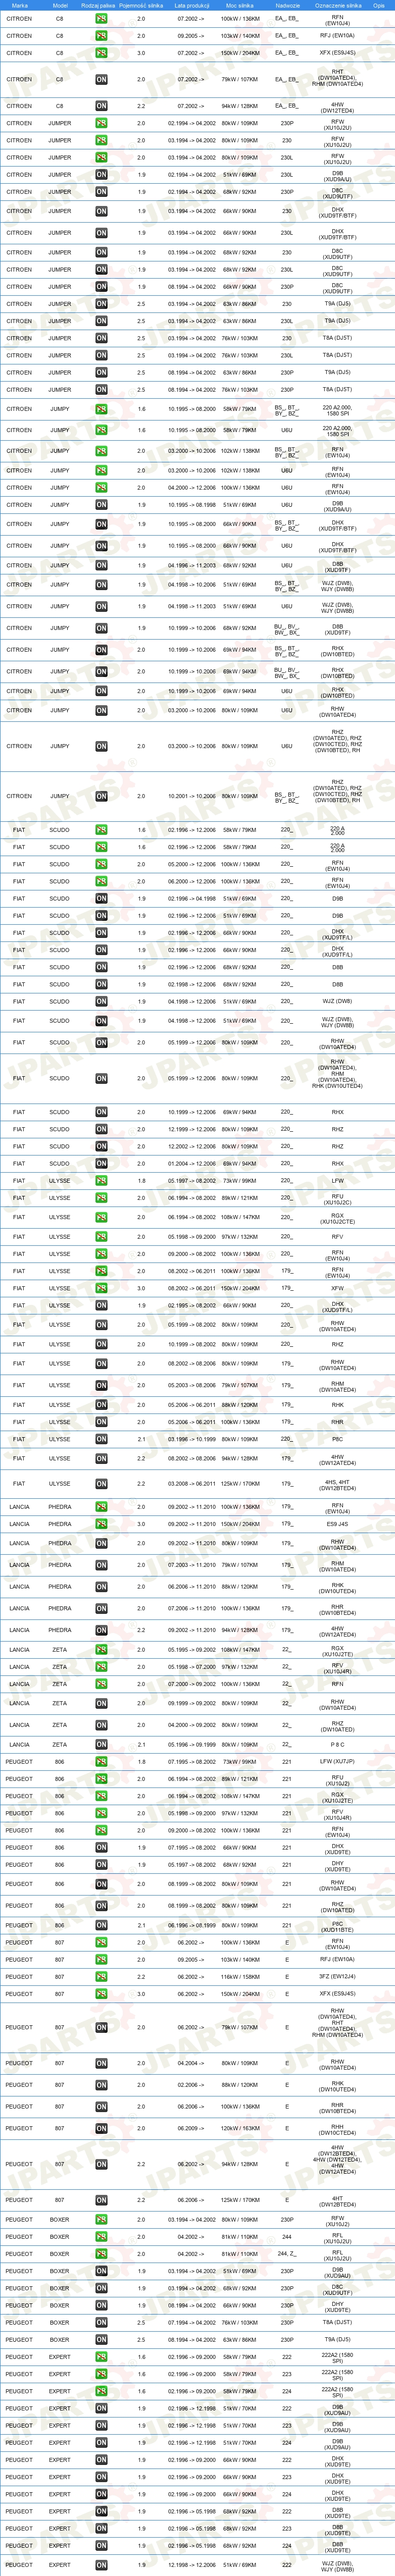Click petrol fuel icon in Citroen C8 RFJ (EW10A) row
This screenshot has width=395, height=2576.
click(x=101, y=36)
